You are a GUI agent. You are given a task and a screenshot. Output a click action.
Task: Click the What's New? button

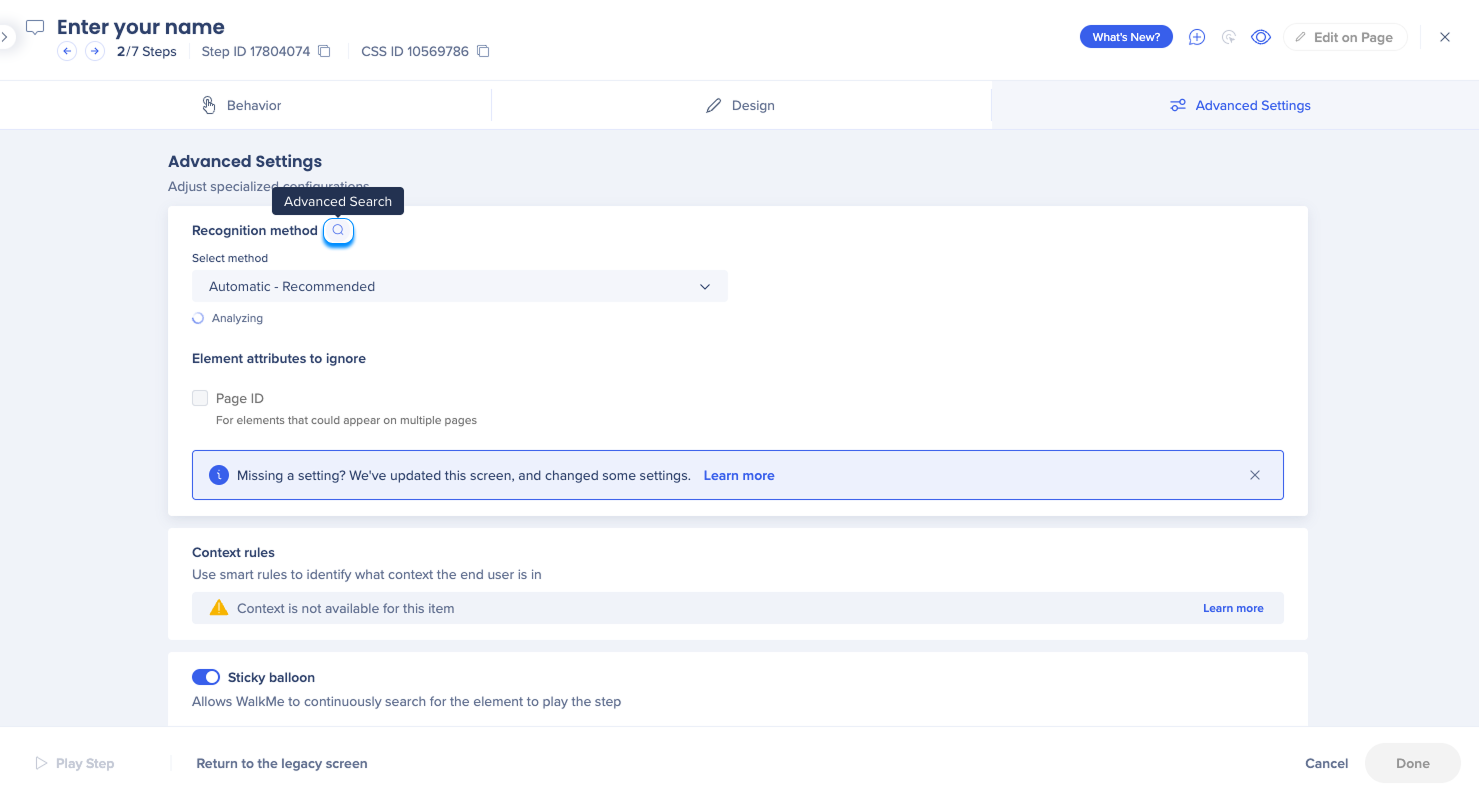pyautogui.click(x=1126, y=37)
